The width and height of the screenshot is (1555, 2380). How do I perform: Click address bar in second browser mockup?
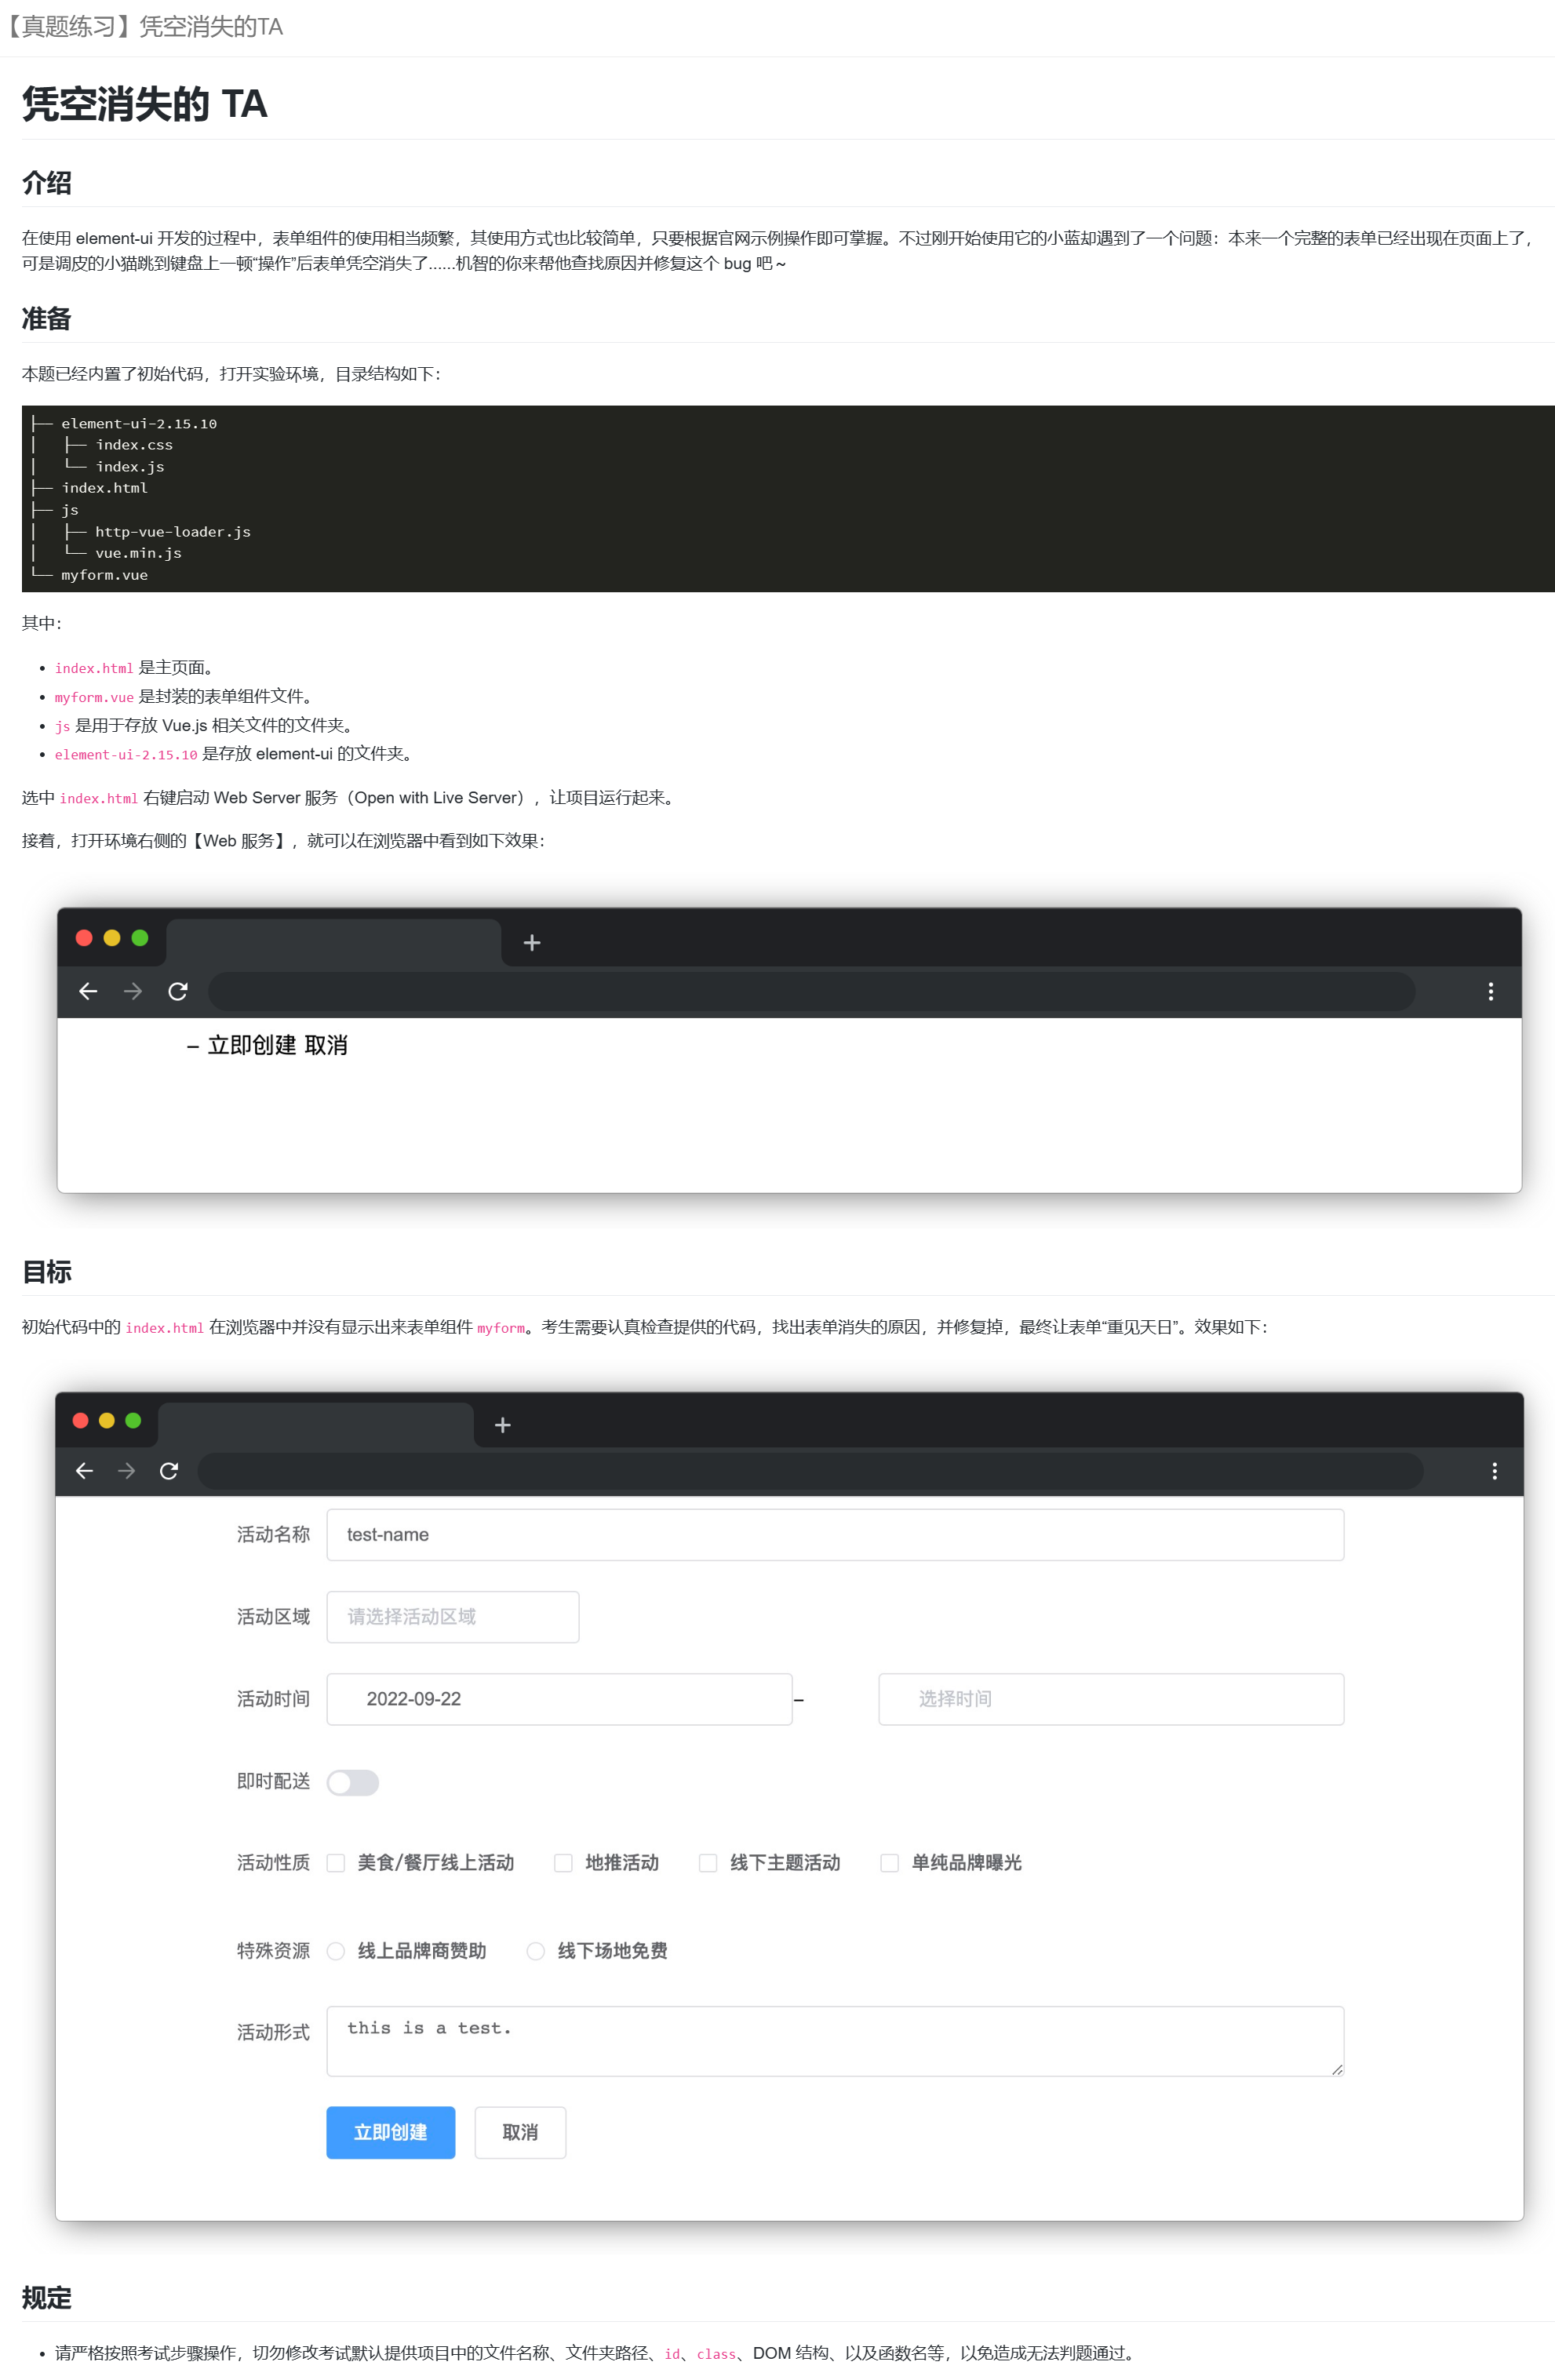click(810, 1470)
